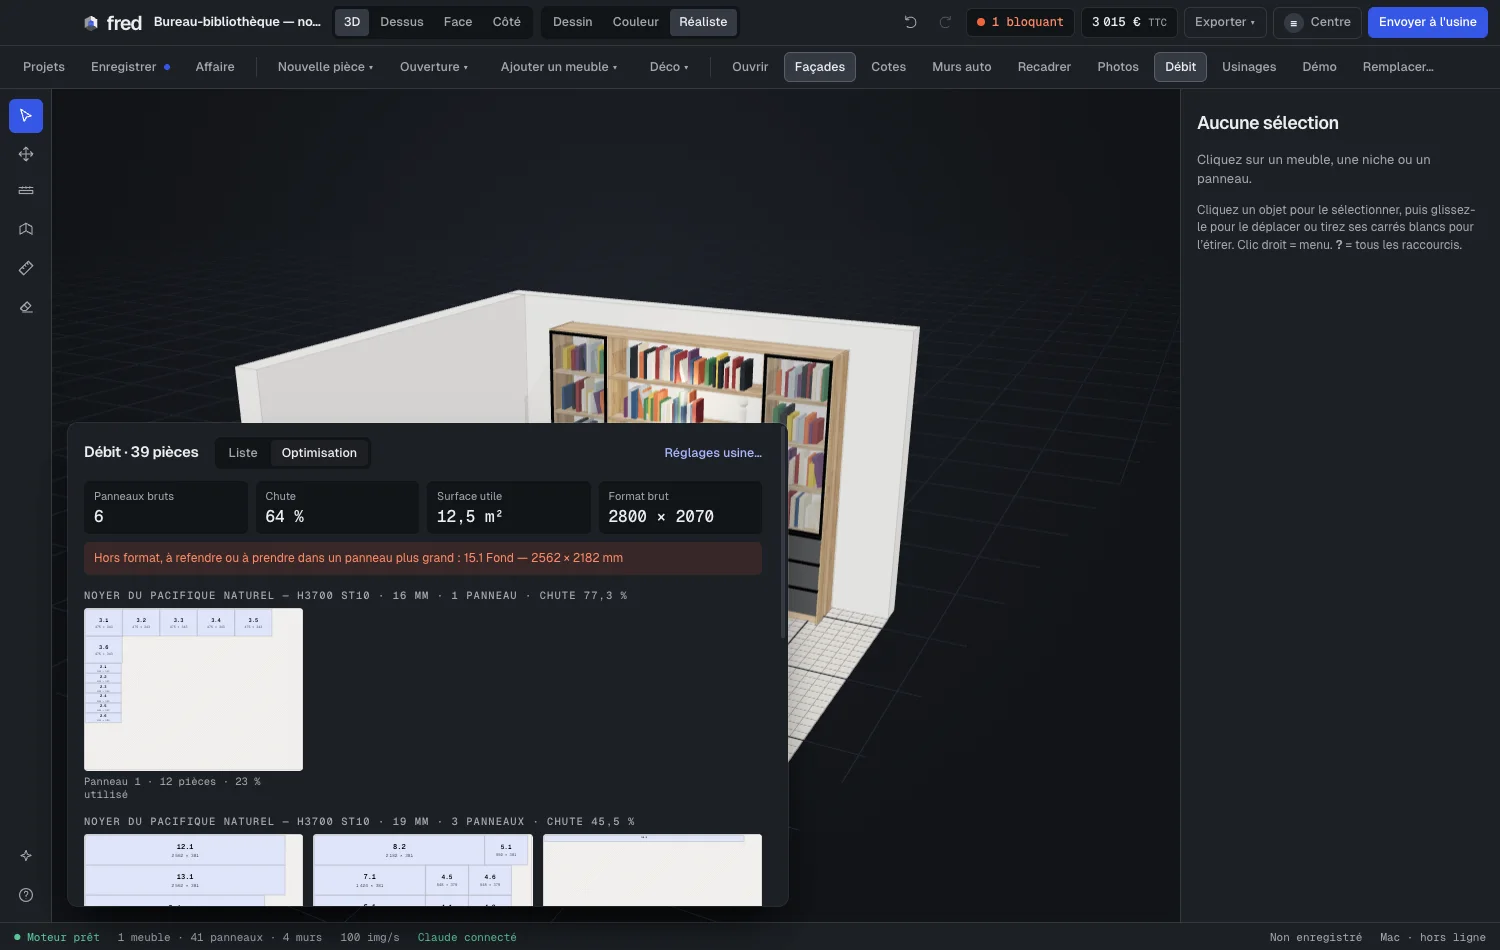Open the Panneau 1 cutting layout thumbnail

193,689
